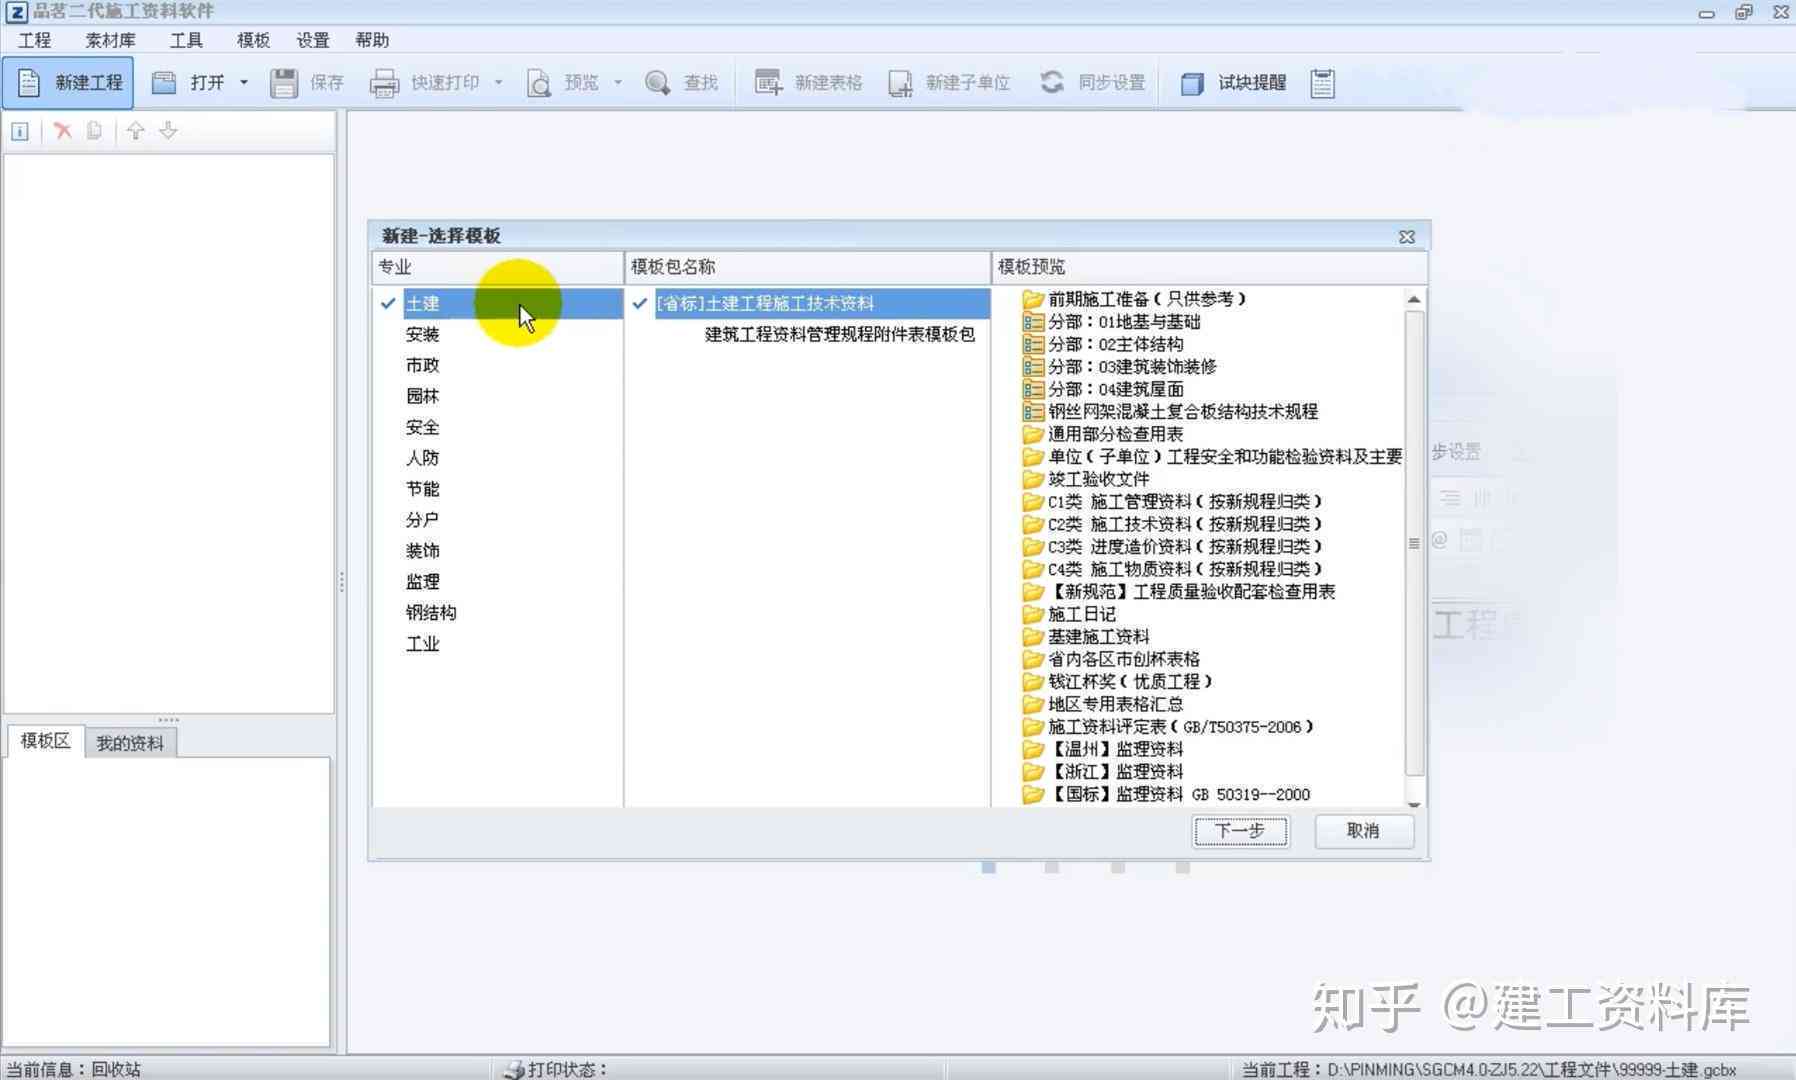Click 分部：01地基与基础 tree item
1796x1080 pixels.
click(x=1124, y=322)
